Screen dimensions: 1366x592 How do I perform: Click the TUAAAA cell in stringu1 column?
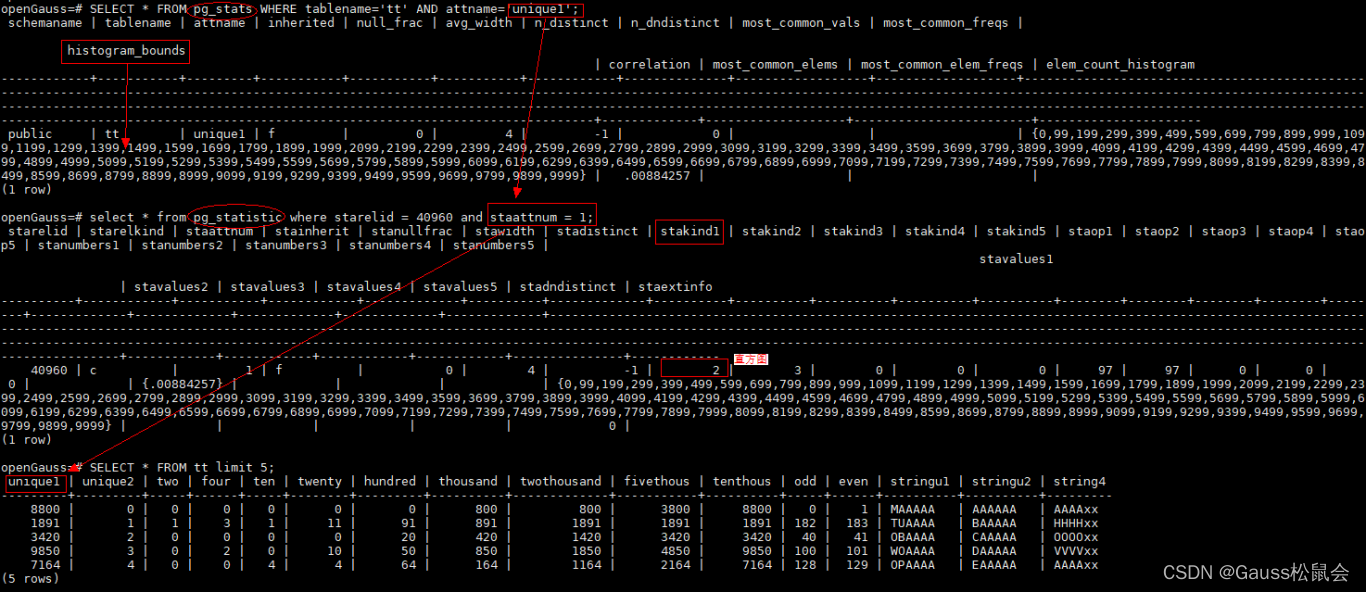pyautogui.click(x=912, y=523)
